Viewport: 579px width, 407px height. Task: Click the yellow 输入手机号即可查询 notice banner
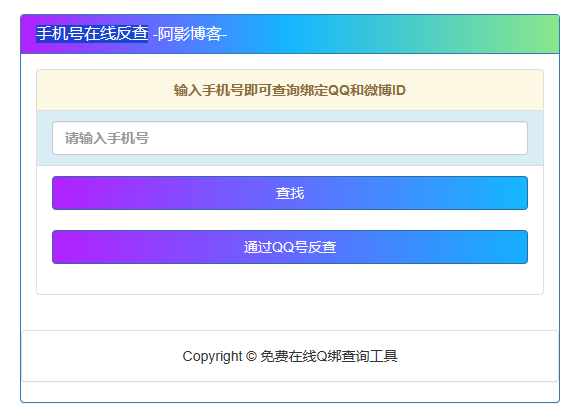click(290, 90)
